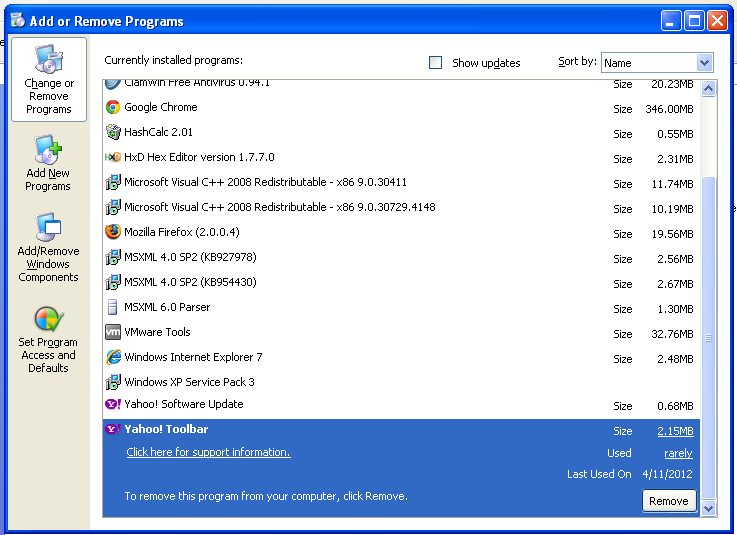The height and width of the screenshot is (535, 737).
Task: Click the HxD Hex Editor icon
Action: (113, 157)
